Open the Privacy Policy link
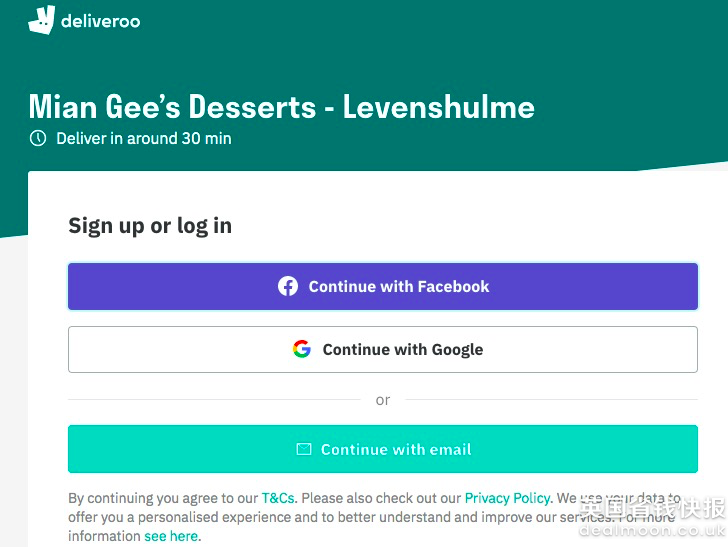728x547 pixels. pos(507,498)
